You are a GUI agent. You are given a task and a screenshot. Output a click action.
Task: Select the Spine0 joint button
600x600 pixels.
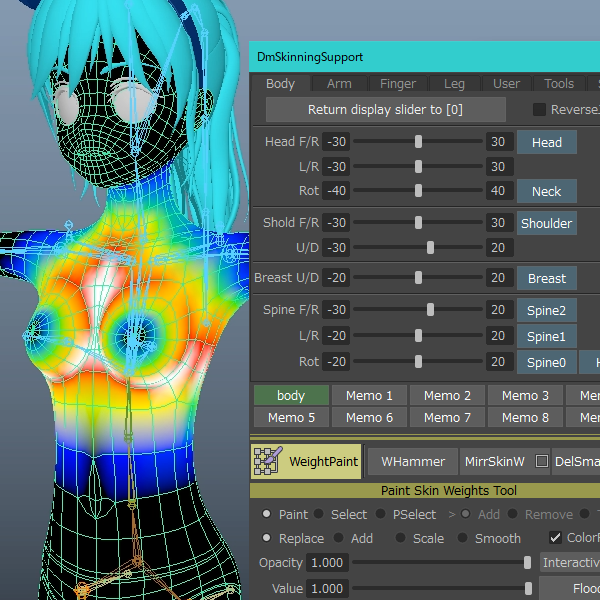[547, 362]
